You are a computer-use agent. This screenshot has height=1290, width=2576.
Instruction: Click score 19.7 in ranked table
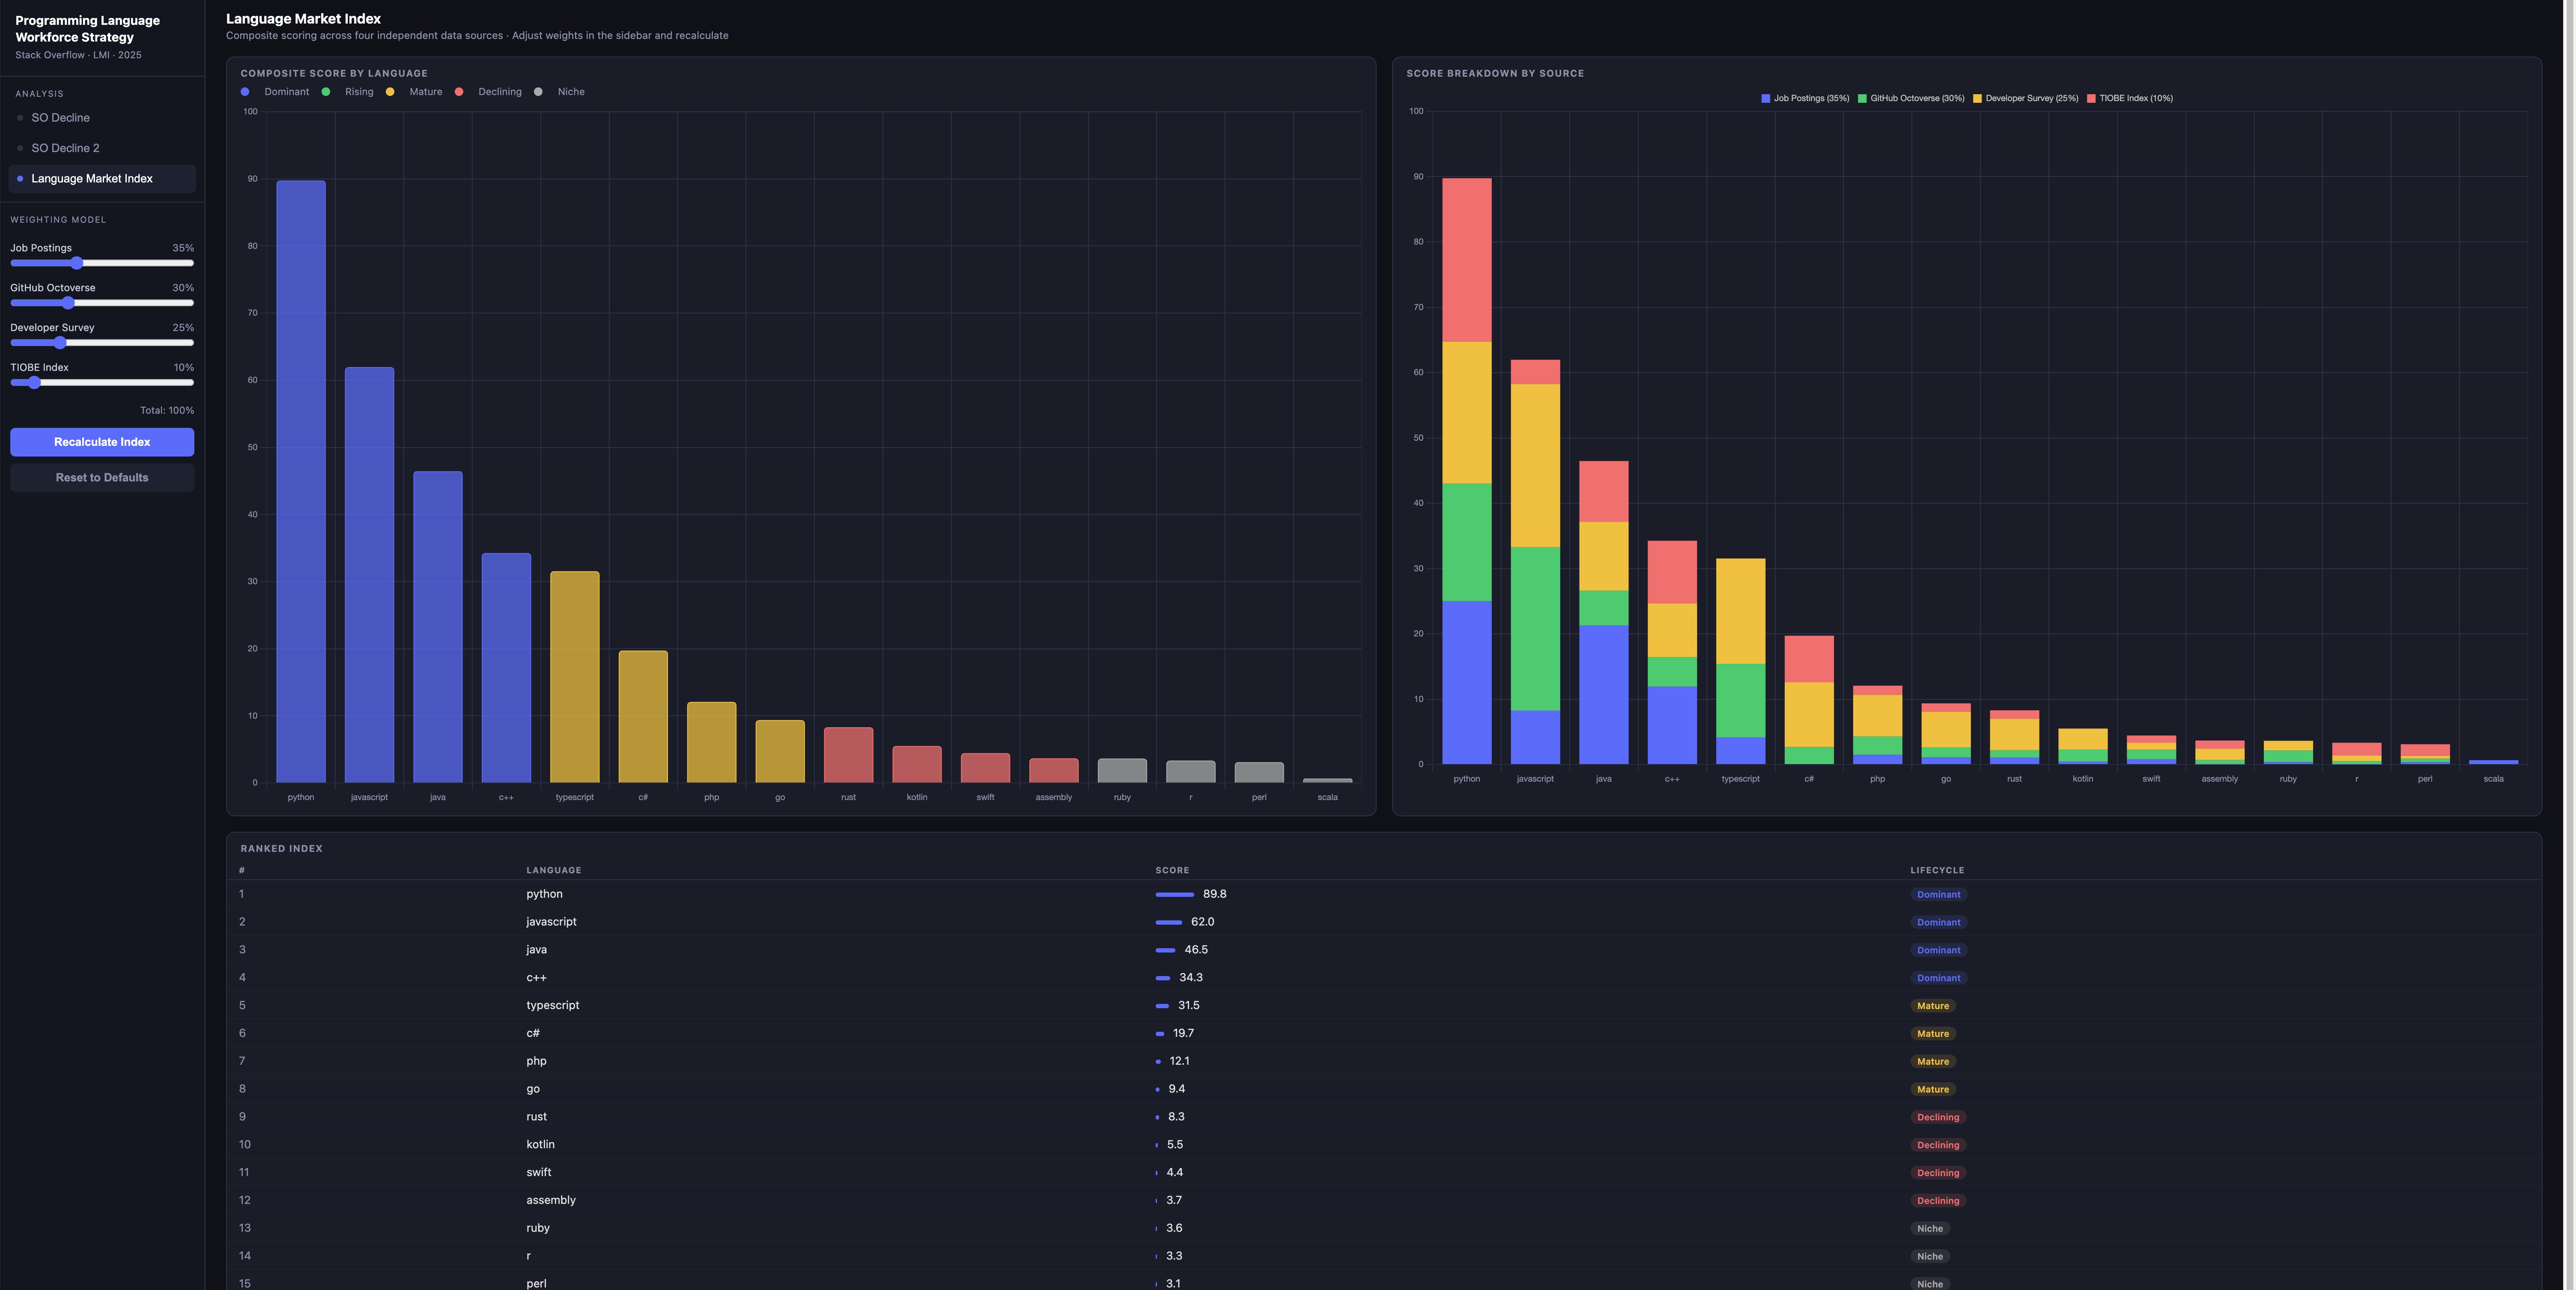[x=1183, y=1033]
